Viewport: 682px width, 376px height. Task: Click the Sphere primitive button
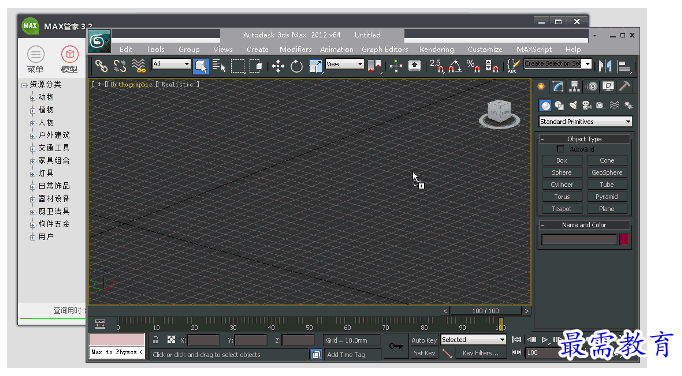click(562, 173)
